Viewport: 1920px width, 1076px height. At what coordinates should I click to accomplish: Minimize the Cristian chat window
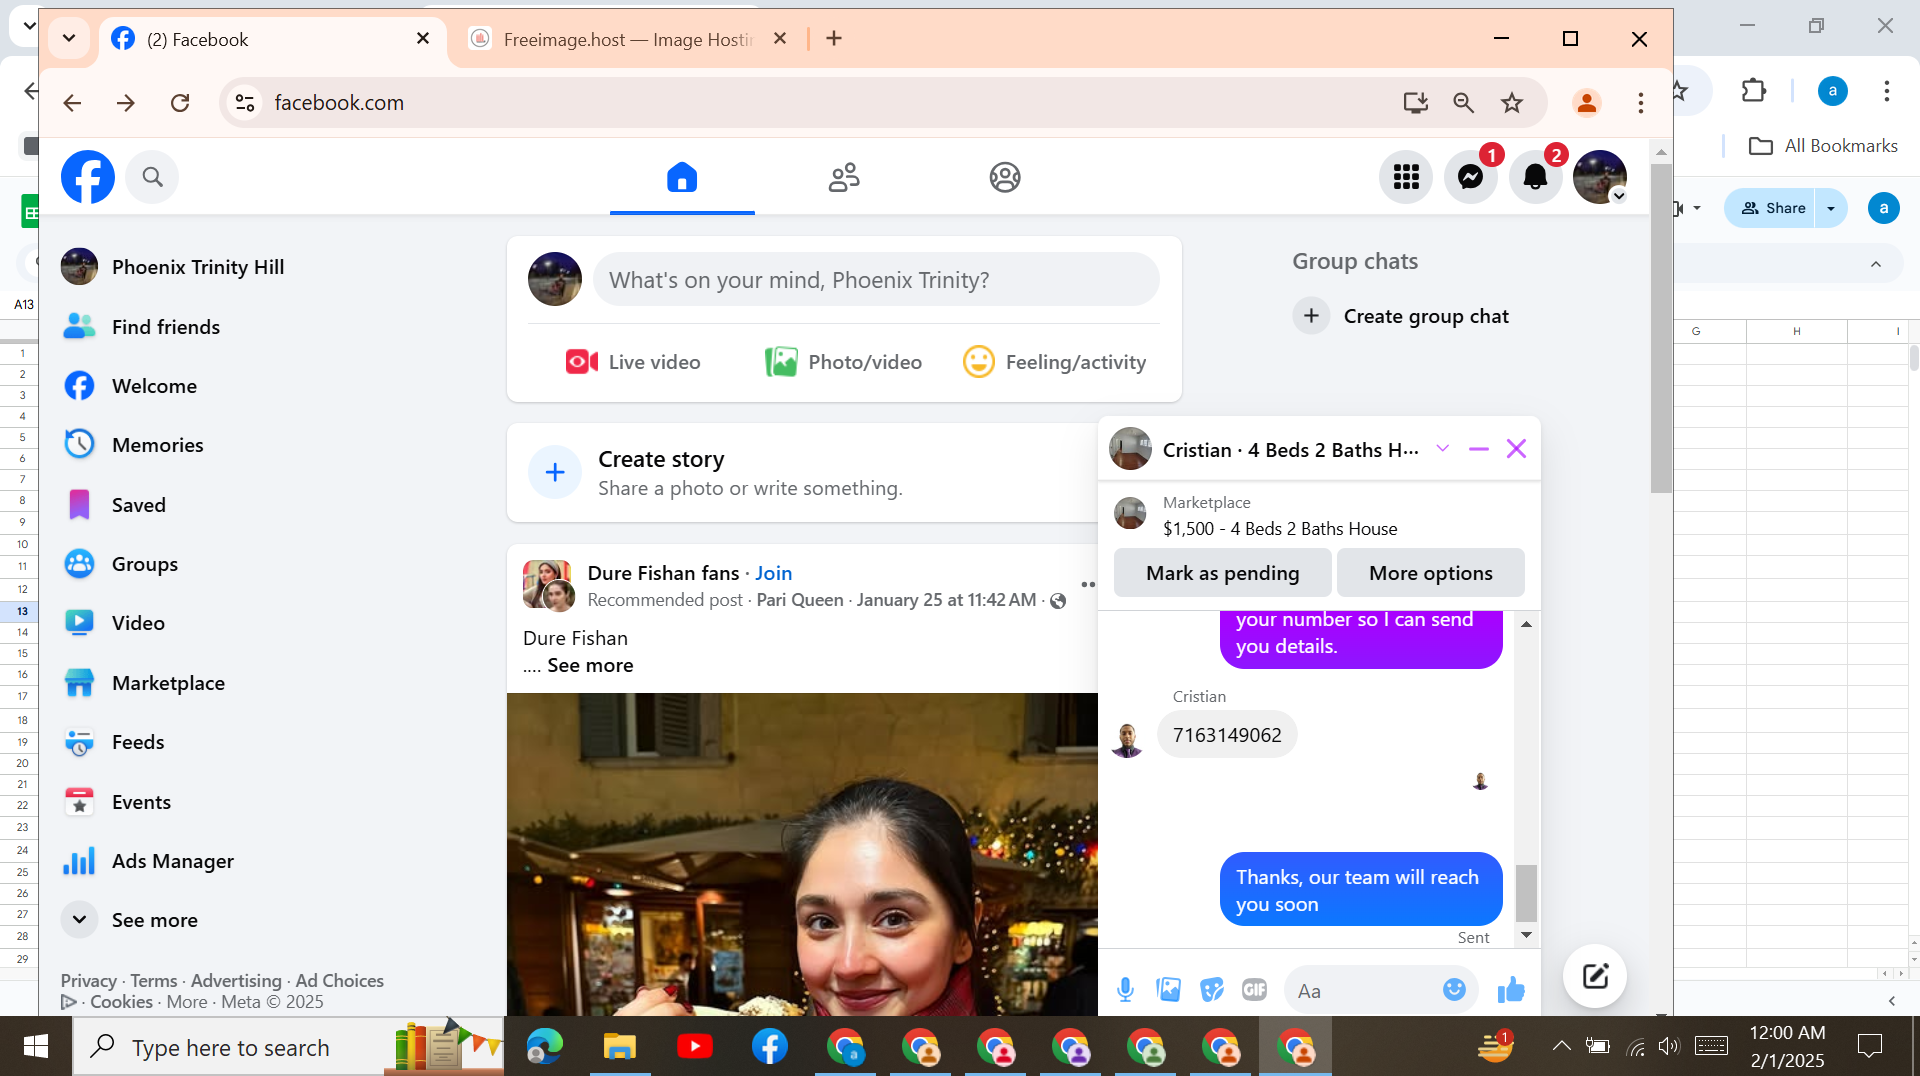click(x=1479, y=449)
